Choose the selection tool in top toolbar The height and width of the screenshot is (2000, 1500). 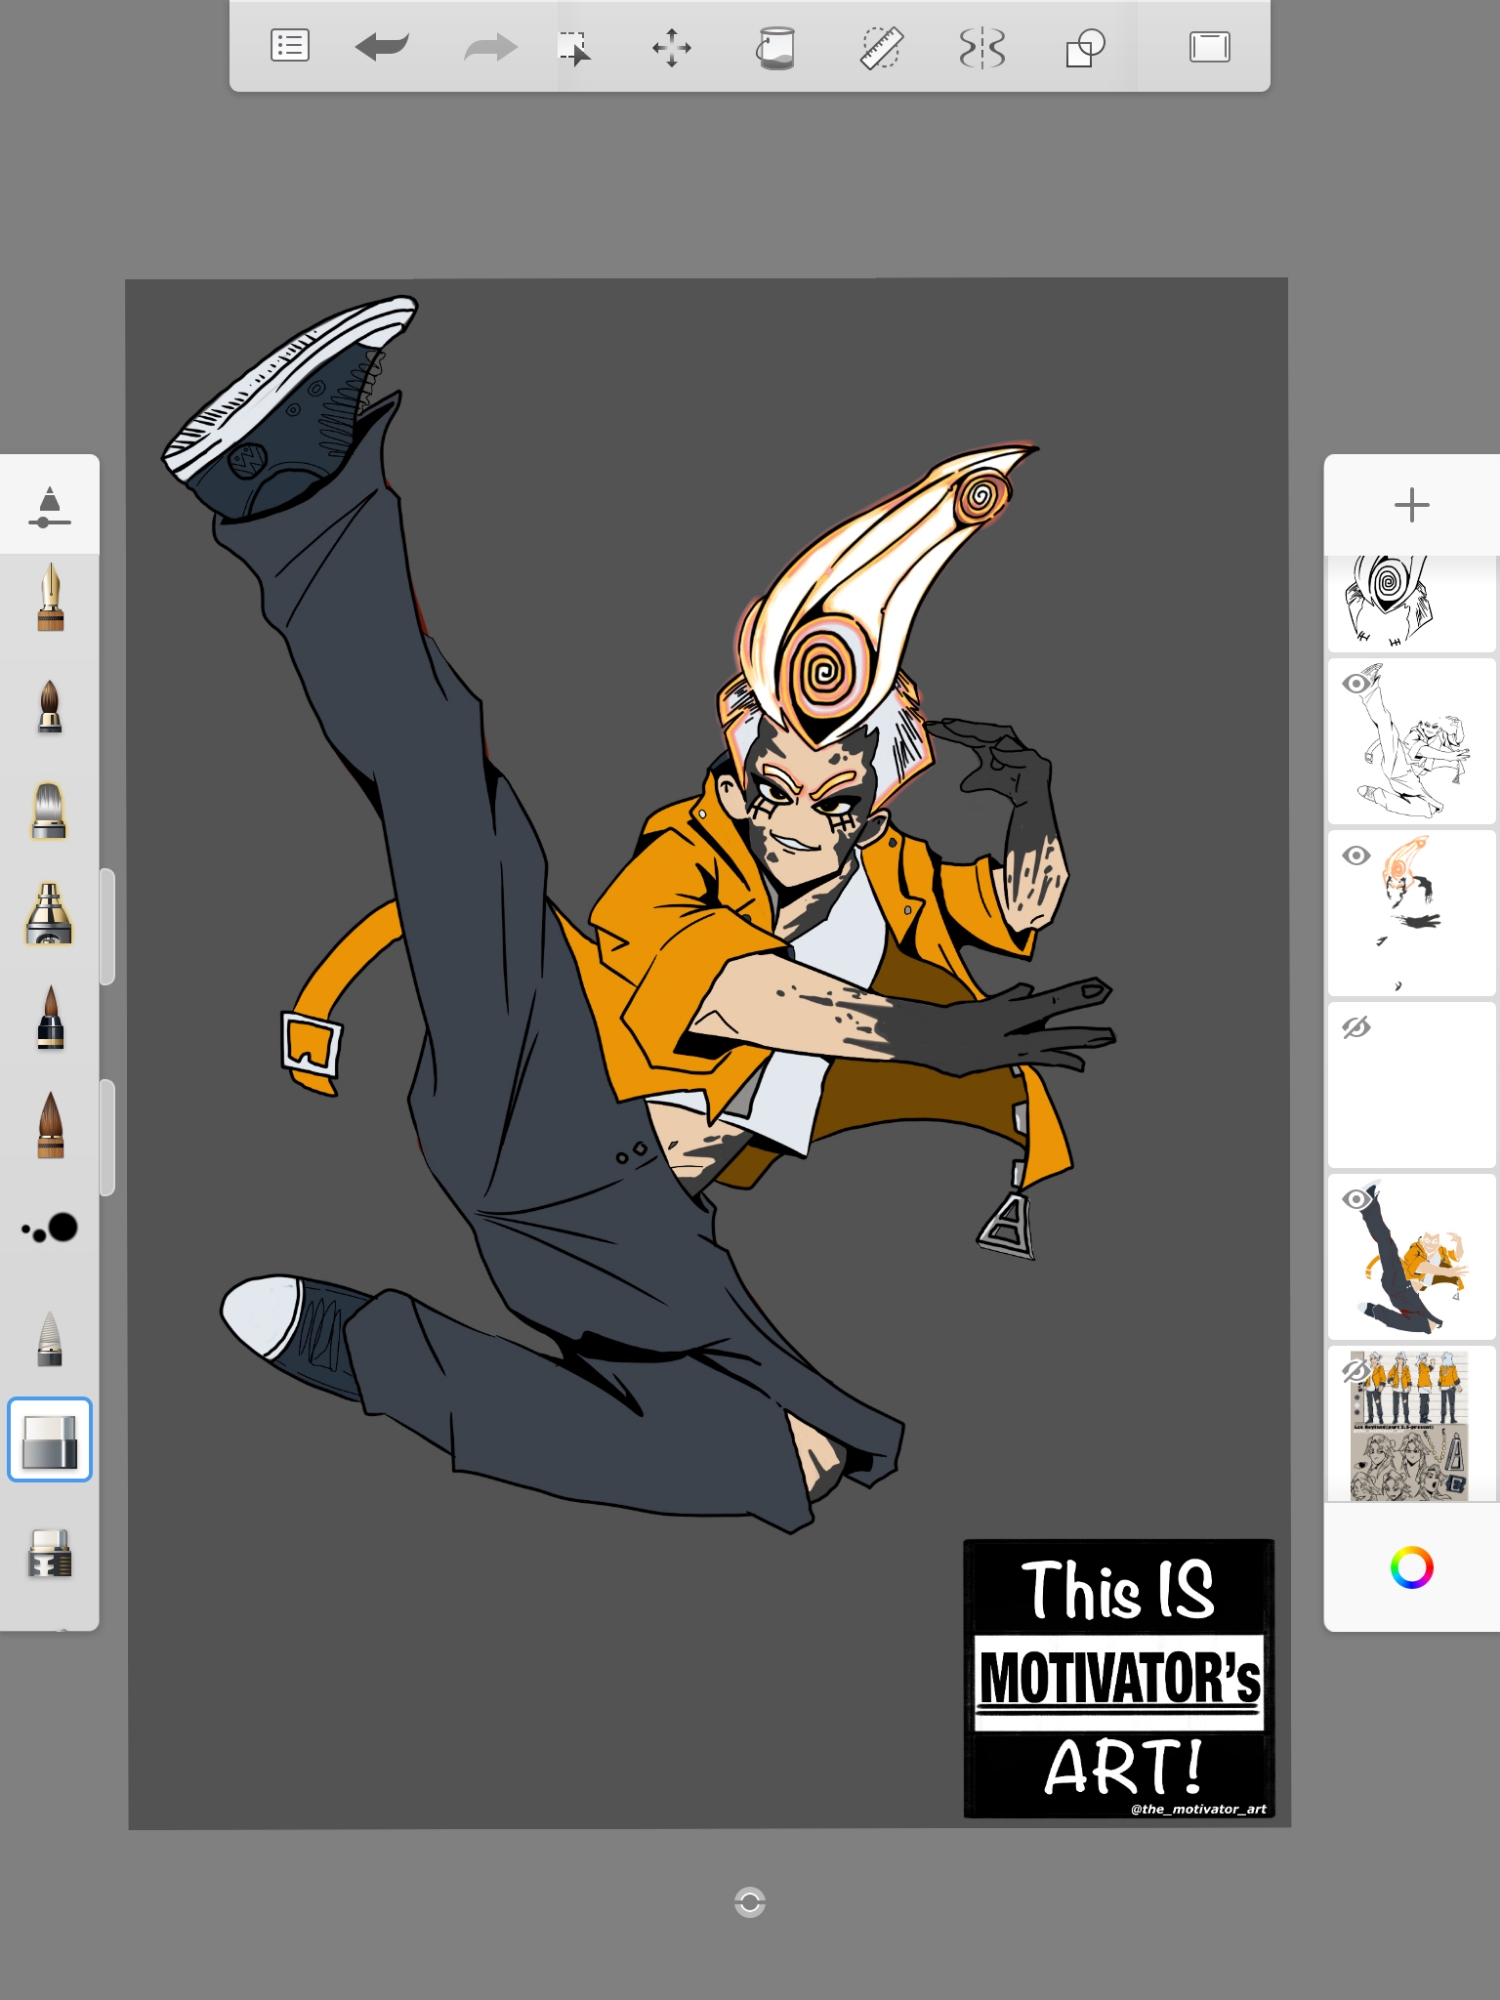(574, 47)
